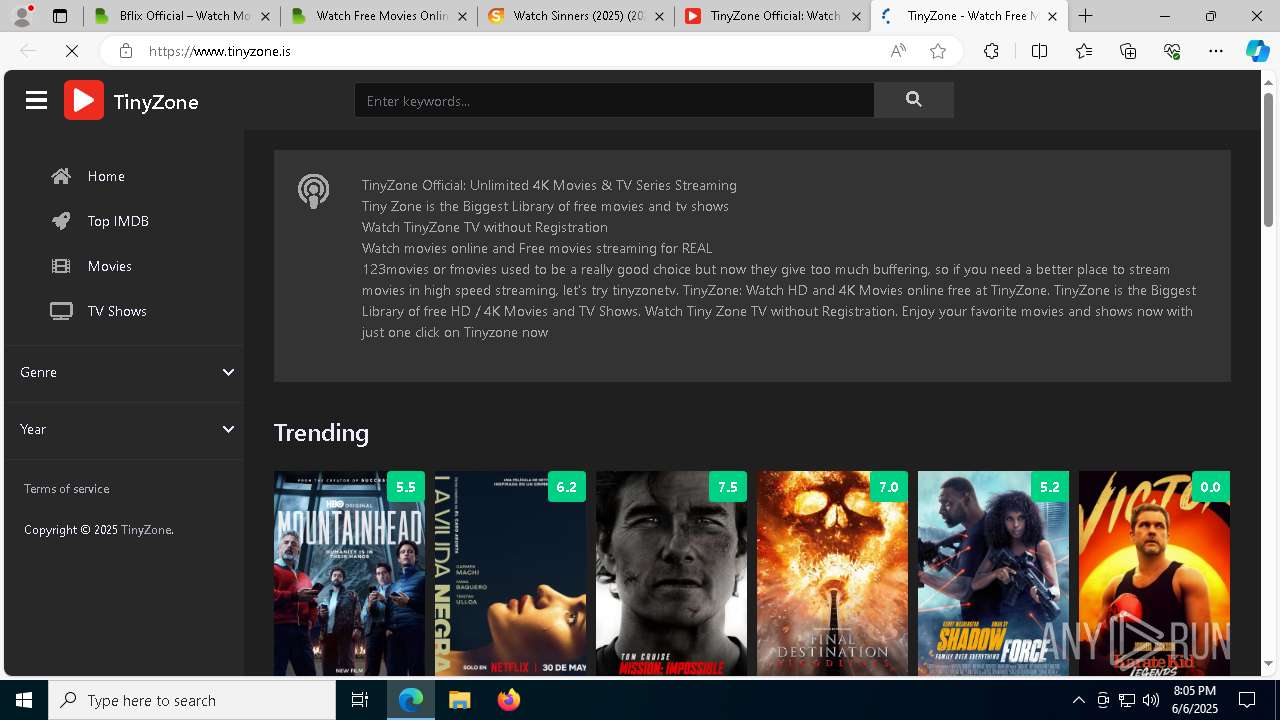Open volume control in system tray
This screenshot has width=1280, height=720.
[1150, 700]
